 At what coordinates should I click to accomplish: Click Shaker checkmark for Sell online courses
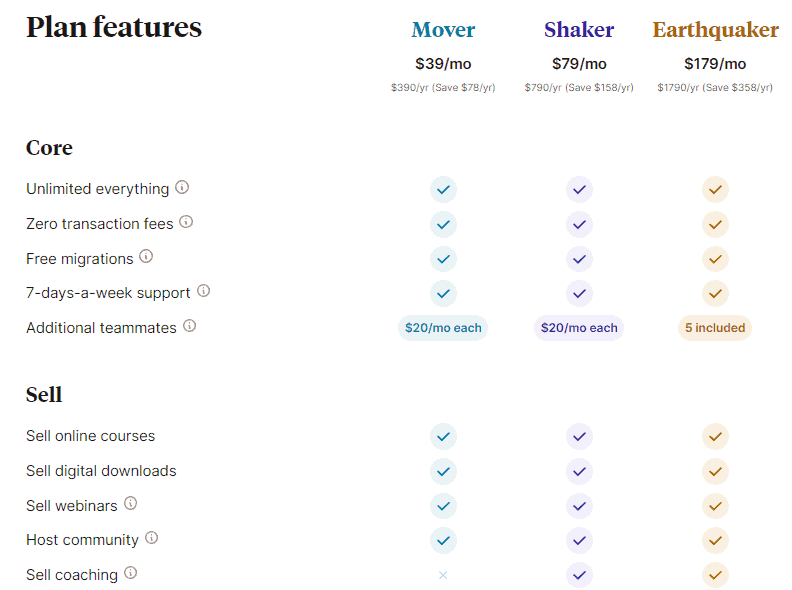579,436
